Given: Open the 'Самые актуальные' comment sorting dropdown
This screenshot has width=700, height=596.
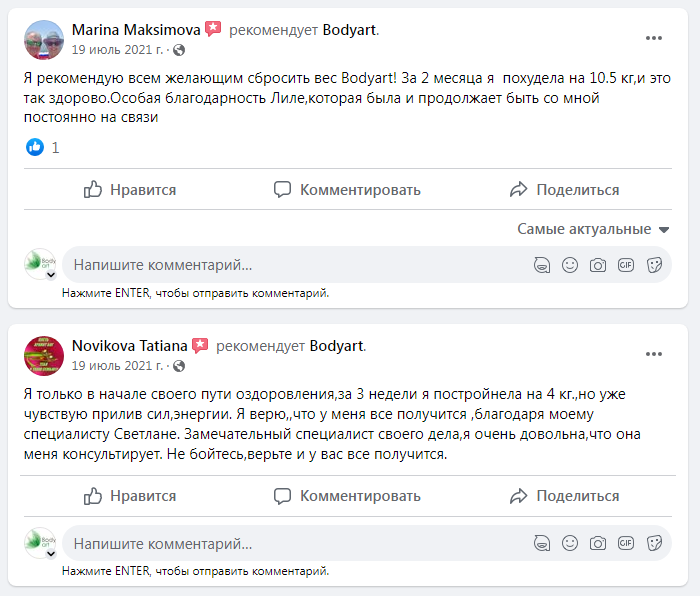Looking at the screenshot, I should coord(592,229).
